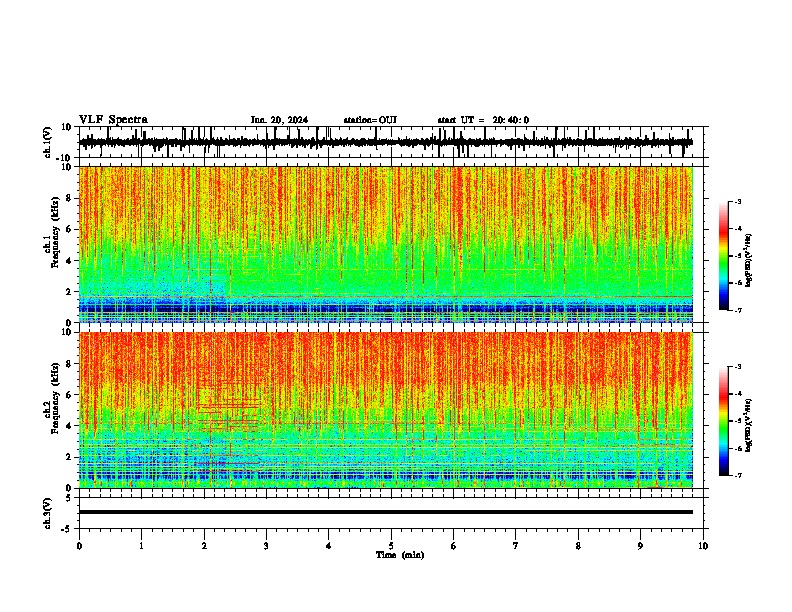
Task: Click time axis tick label "9"
Action: (640, 546)
